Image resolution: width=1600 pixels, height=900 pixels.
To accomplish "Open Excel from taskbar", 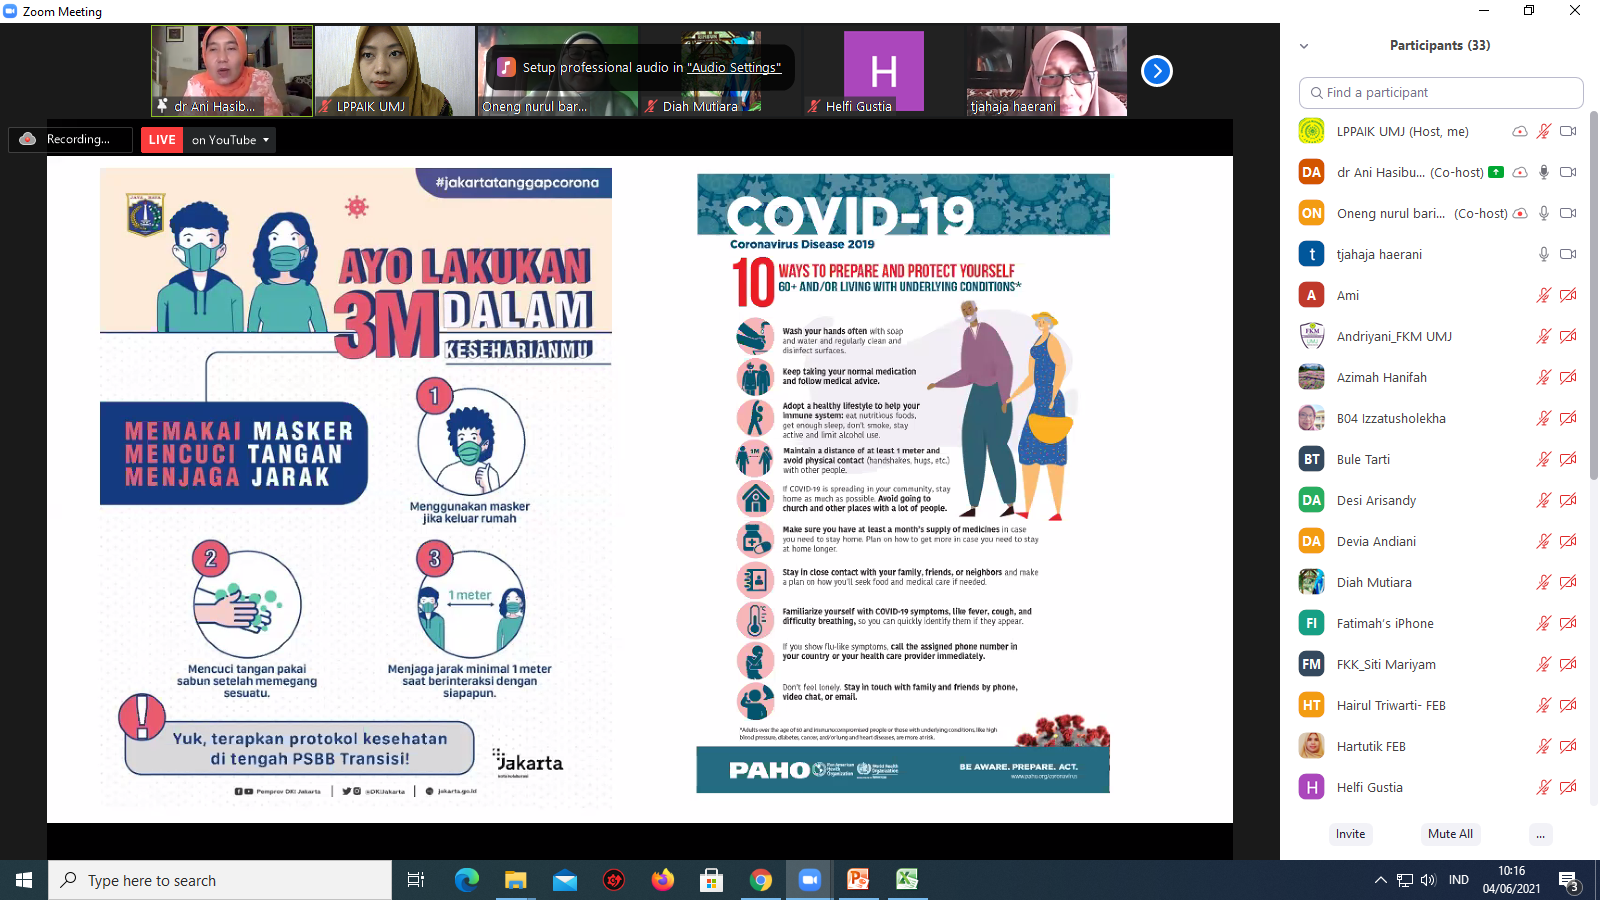I will pos(907,880).
